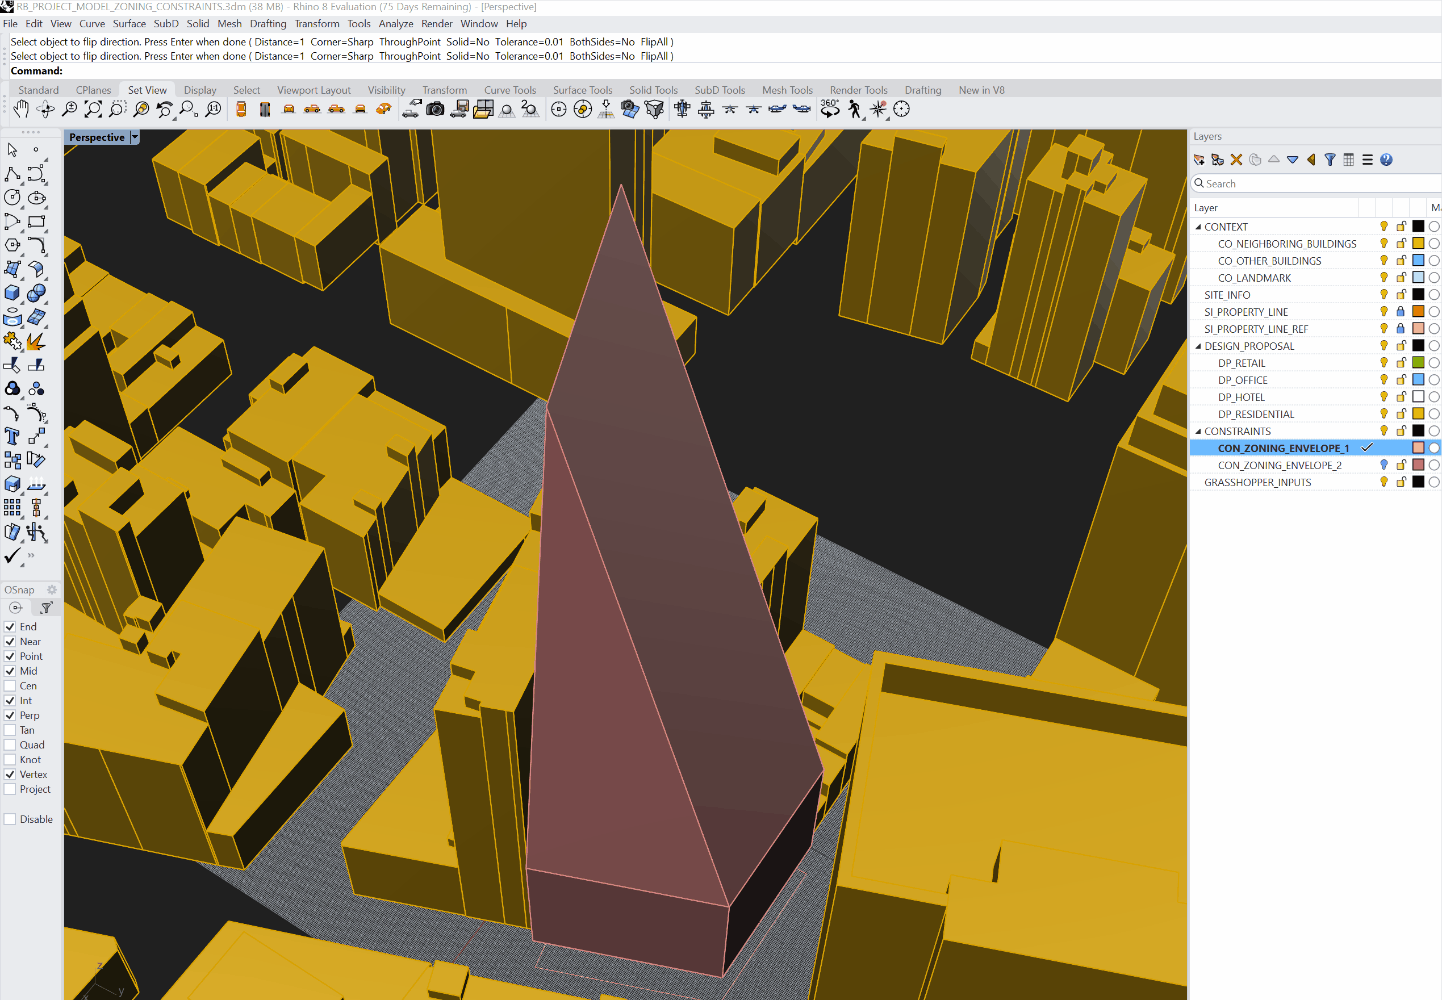Image resolution: width=1442 pixels, height=1000 pixels.
Task: Click the Walkabout walking figure icon
Action: [854, 109]
